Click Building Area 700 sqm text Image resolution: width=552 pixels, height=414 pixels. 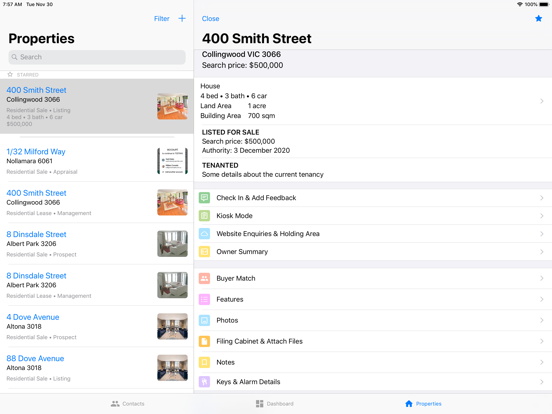tap(238, 115)
